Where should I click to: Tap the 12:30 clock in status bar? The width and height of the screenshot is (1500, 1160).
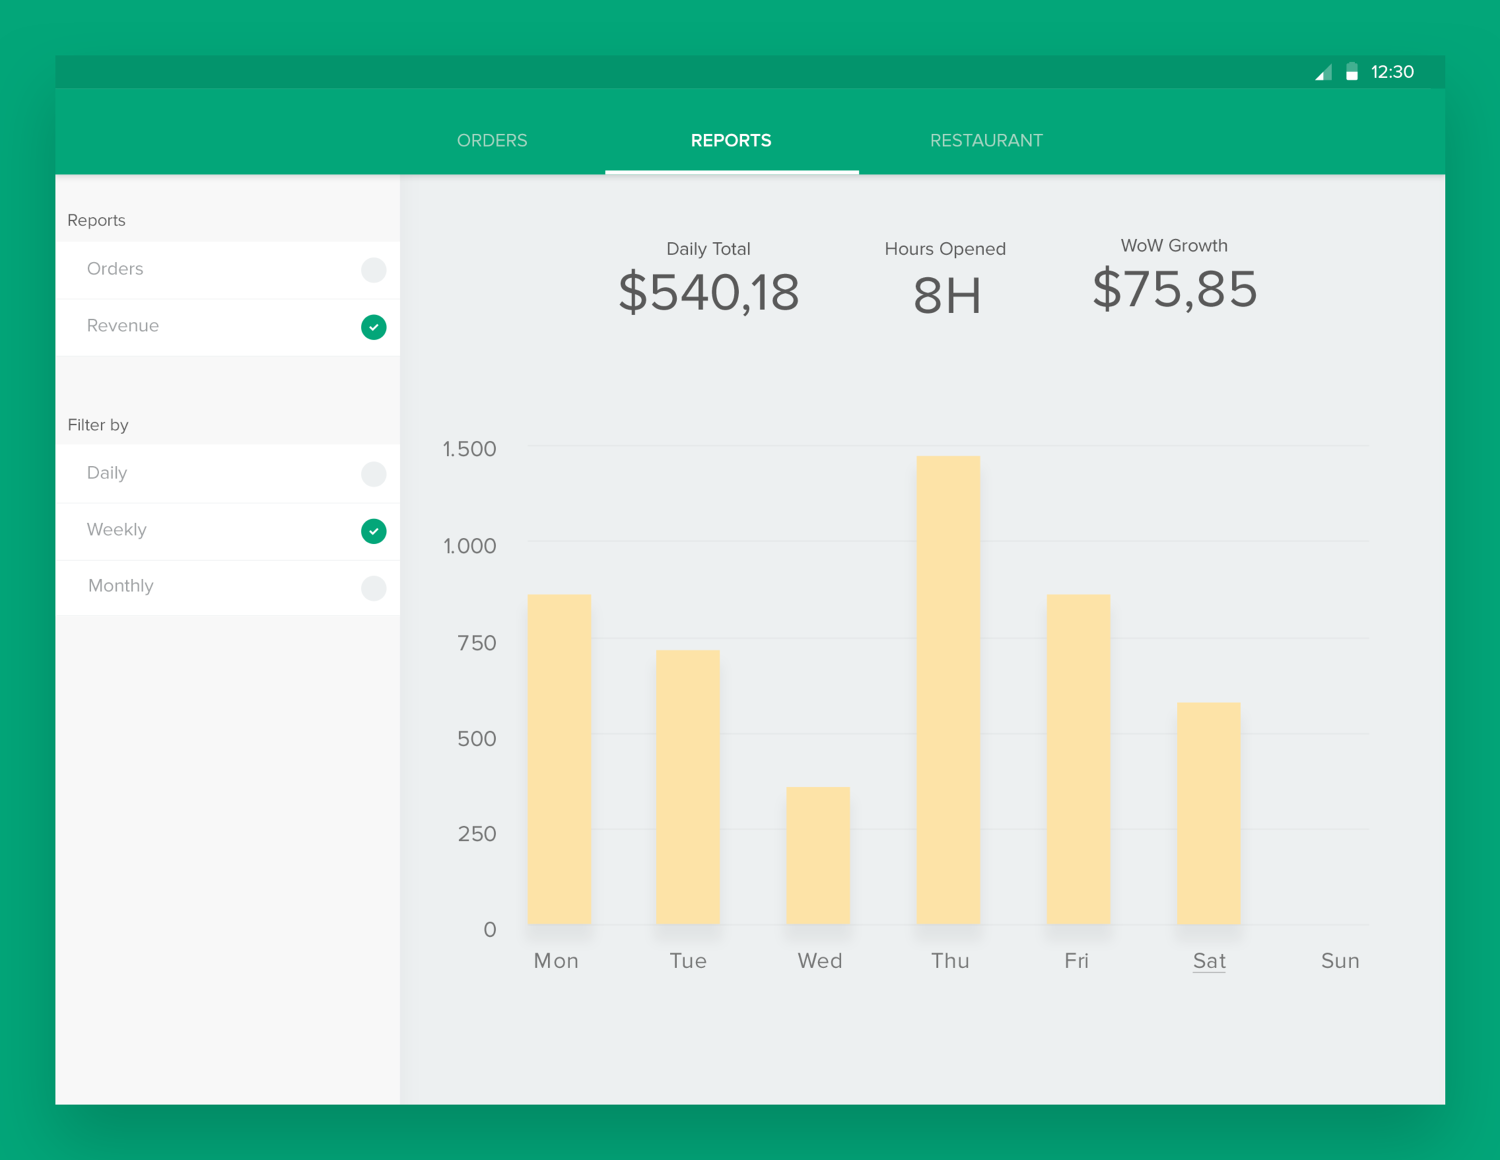[1392, 72]
